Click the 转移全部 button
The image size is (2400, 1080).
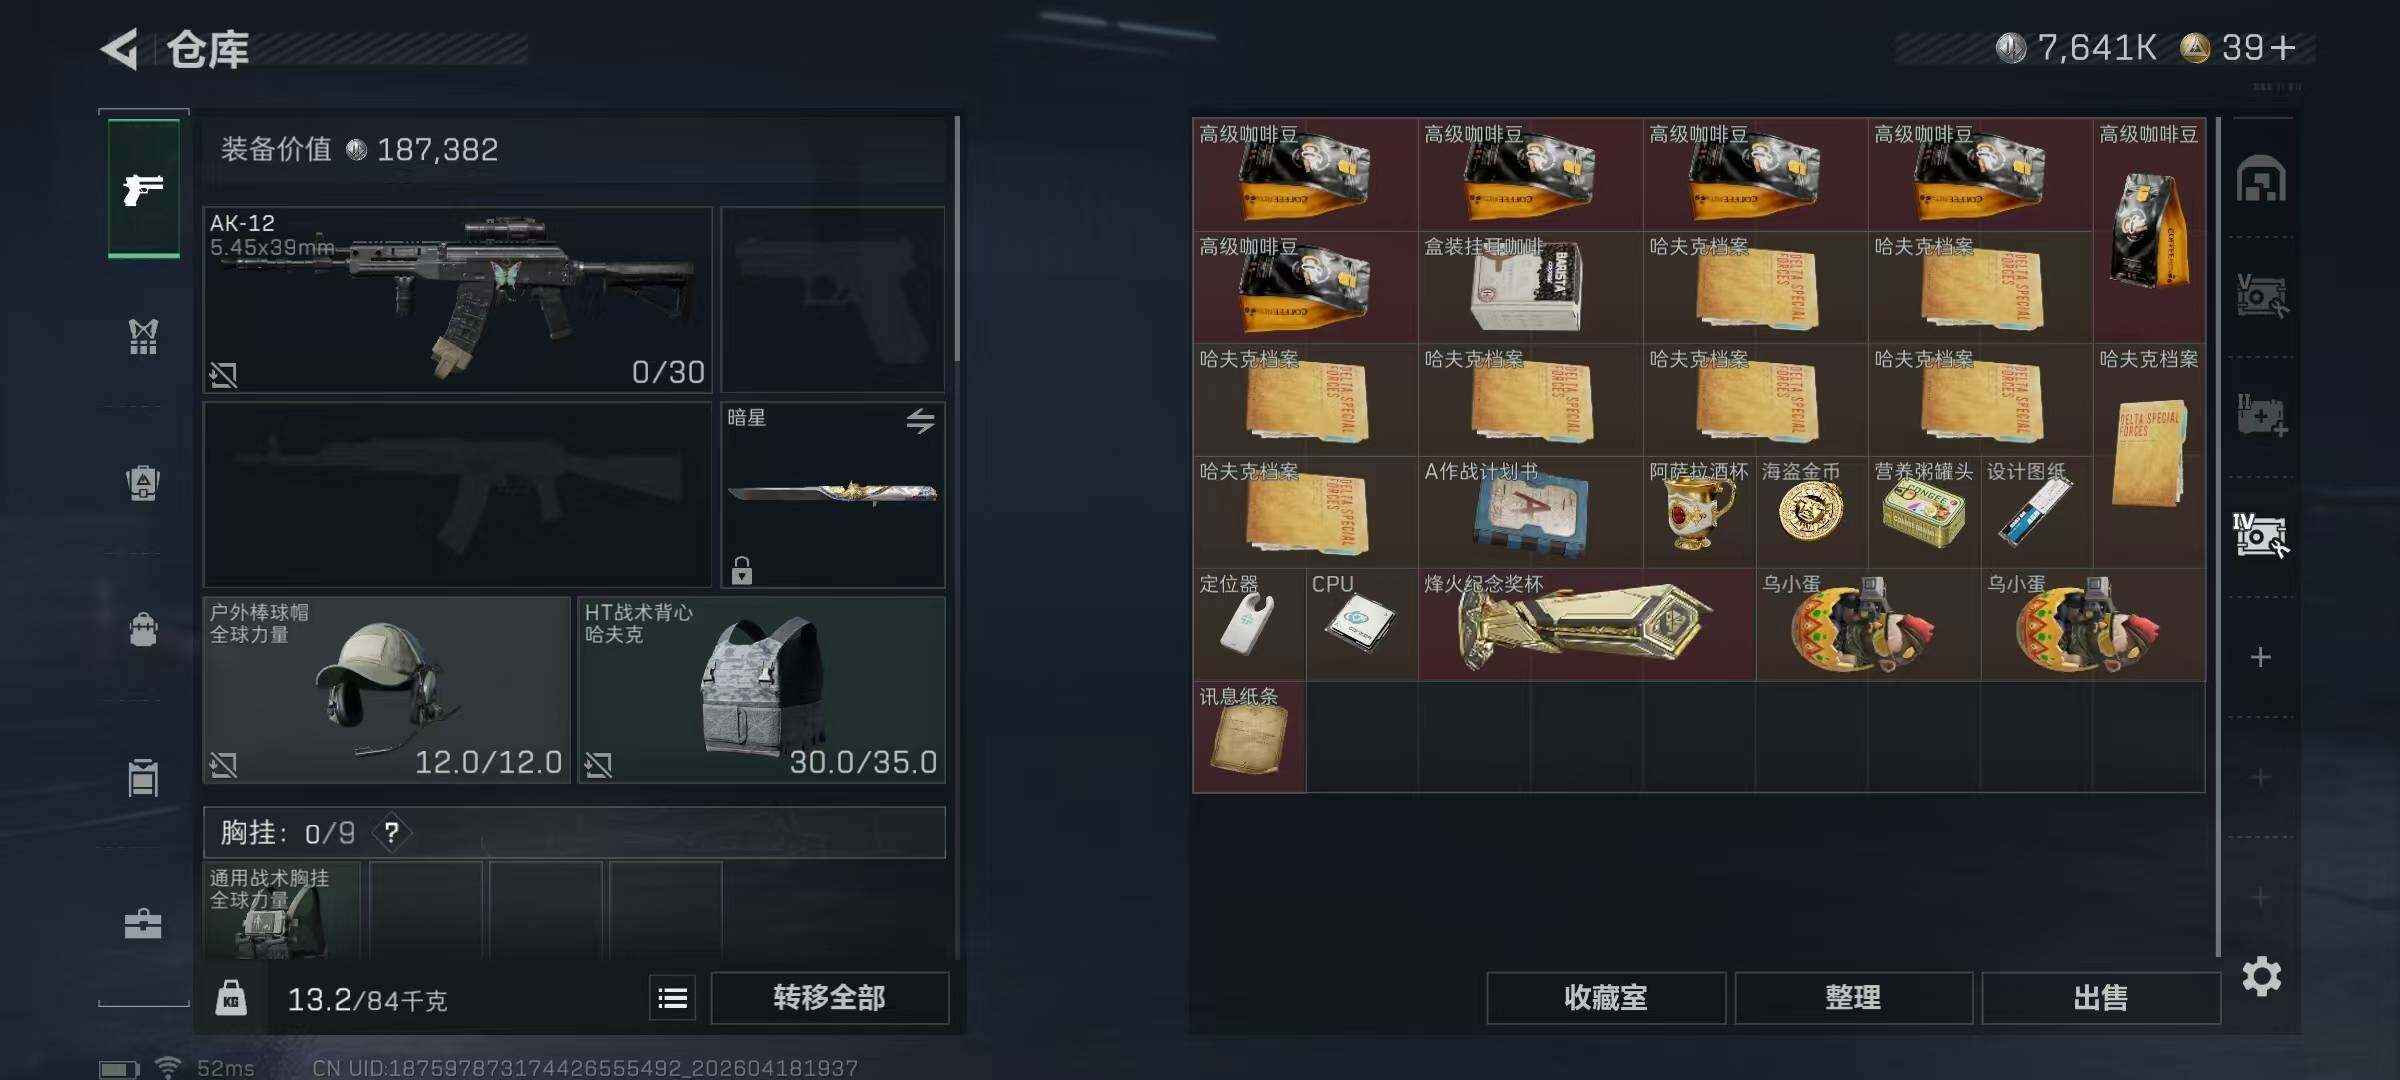point(830,998)
